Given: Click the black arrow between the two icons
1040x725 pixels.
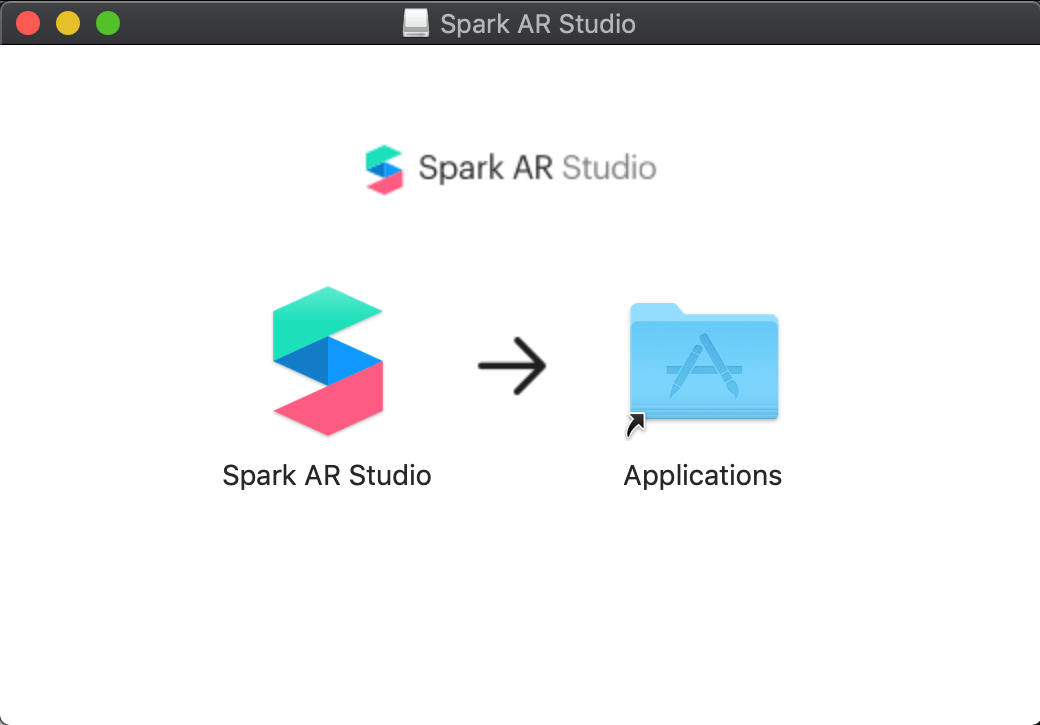Looking at the screenshot, I should pyautogui.click(x=512, y=364).
